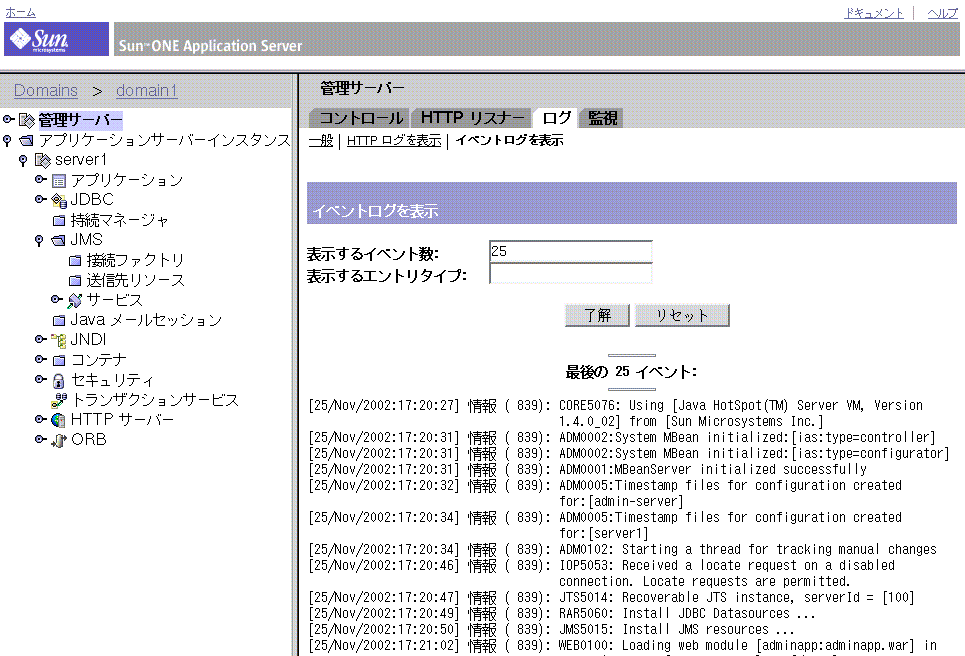Image resolution: width=965 pixels, height=656 pixels.
Task: Click the 了解 button
Action: [597, 315]
